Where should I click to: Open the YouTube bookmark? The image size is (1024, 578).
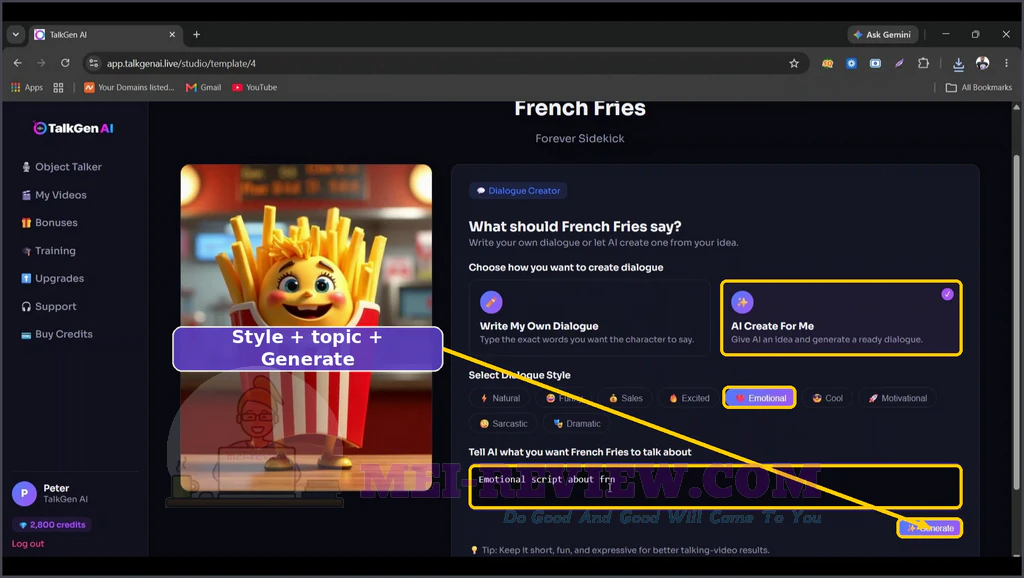pos(255,88)
